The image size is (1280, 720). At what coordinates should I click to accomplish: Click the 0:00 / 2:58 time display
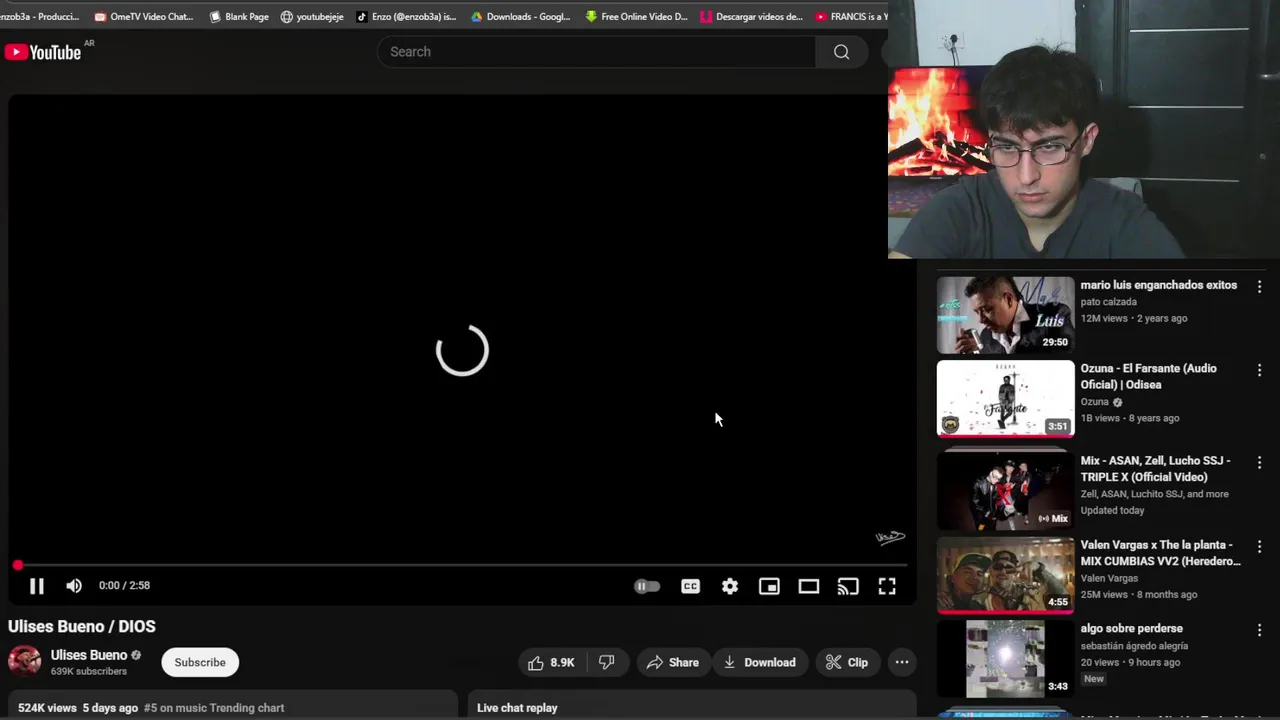point(124,586)
